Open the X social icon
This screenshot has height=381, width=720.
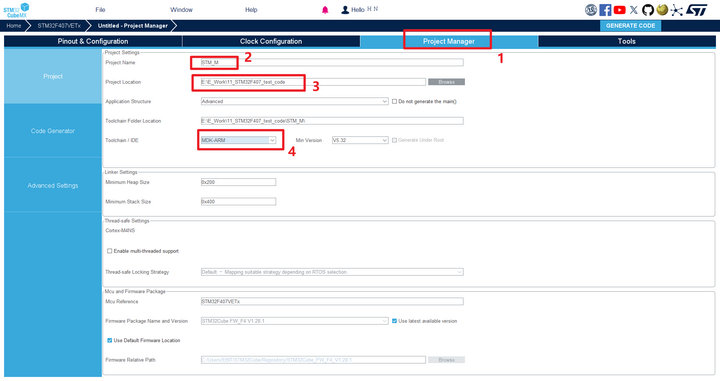pos(634,10)
